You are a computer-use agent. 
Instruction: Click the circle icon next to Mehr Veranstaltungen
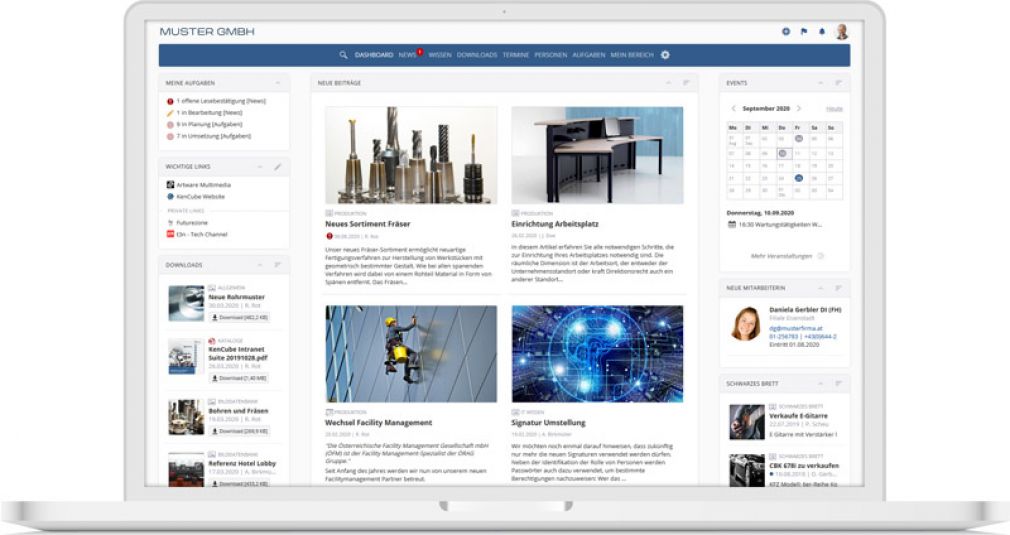[x=821, y=256]
